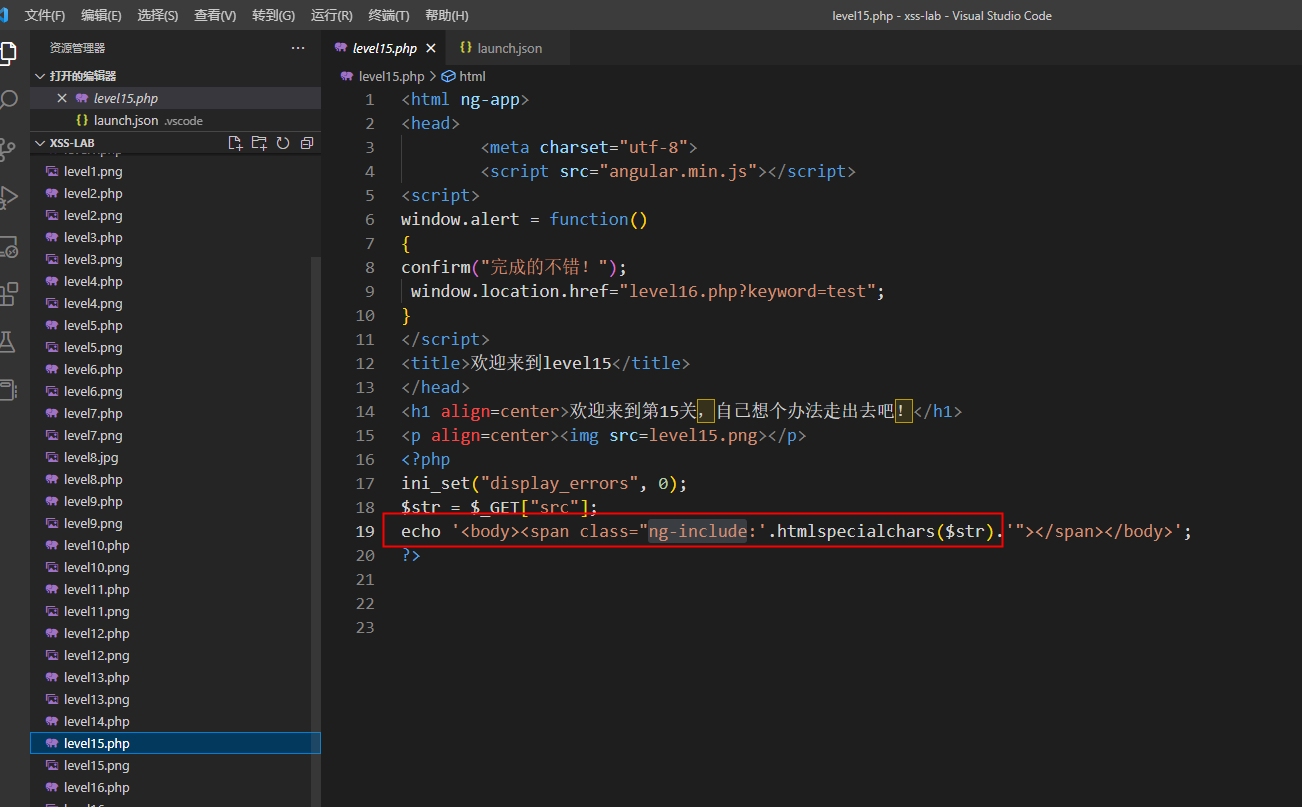
Task: Click the html breadcrumb item
Action: click(472, 76)
